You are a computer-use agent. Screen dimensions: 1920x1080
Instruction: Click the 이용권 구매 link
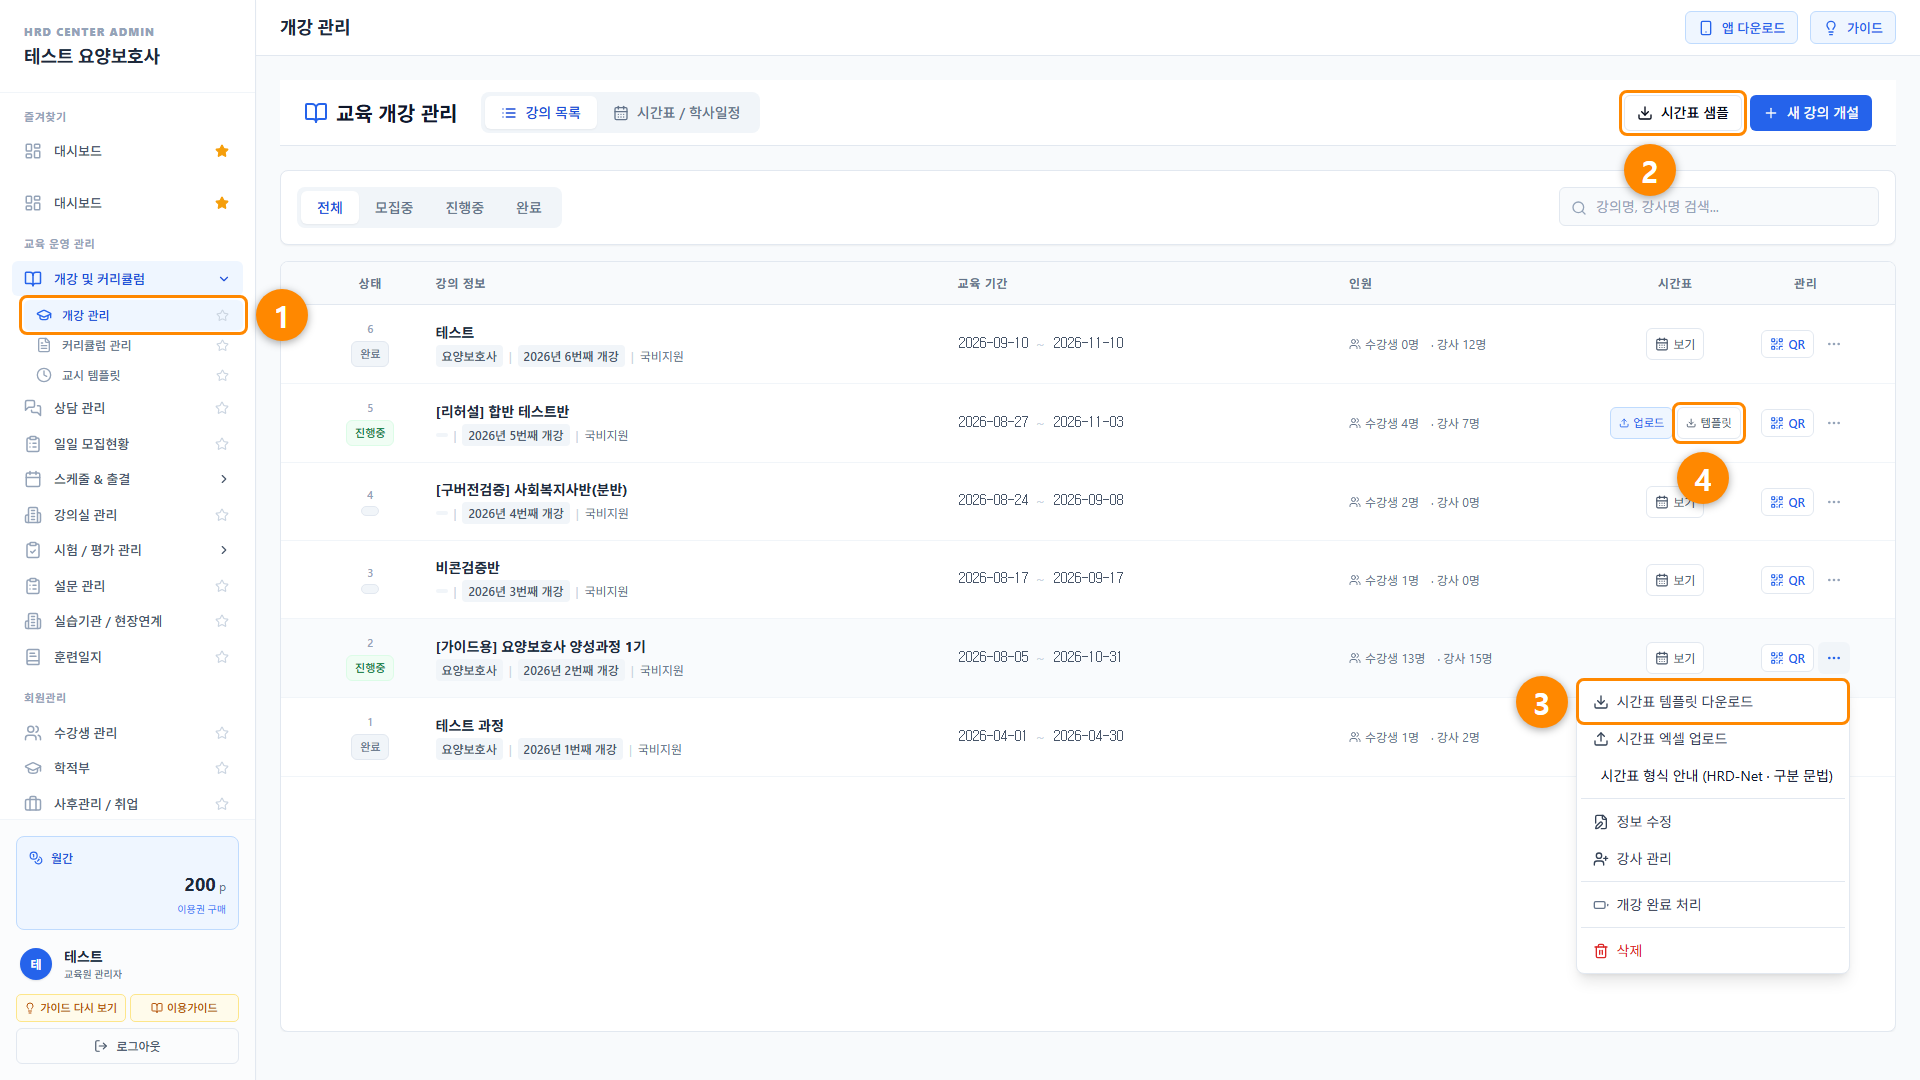point(201,909)
